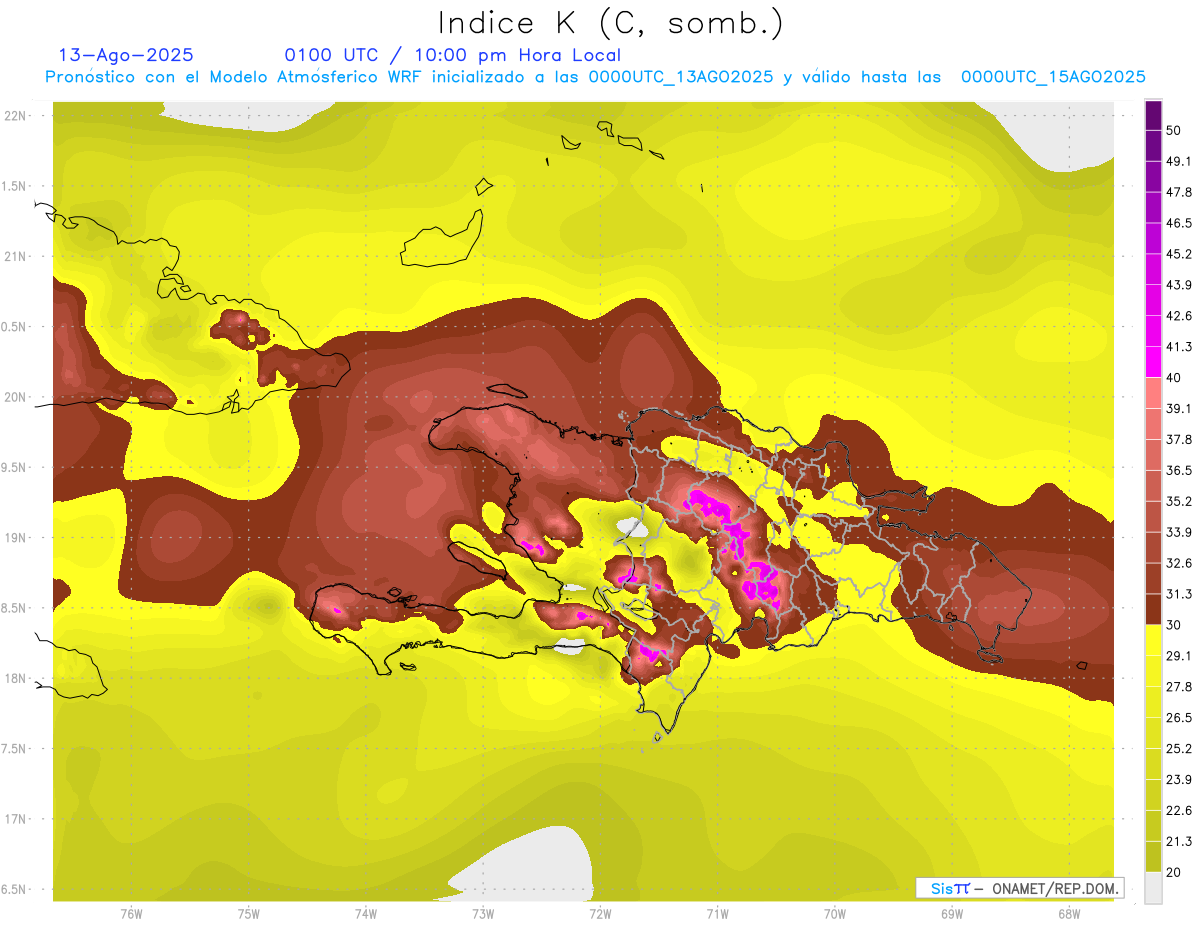This screenshot has height=927, width=1200.
Task: Click the 'Pronóstico con el Modelo Atmosférico WRF' forecast line
Action: (595, 77)
